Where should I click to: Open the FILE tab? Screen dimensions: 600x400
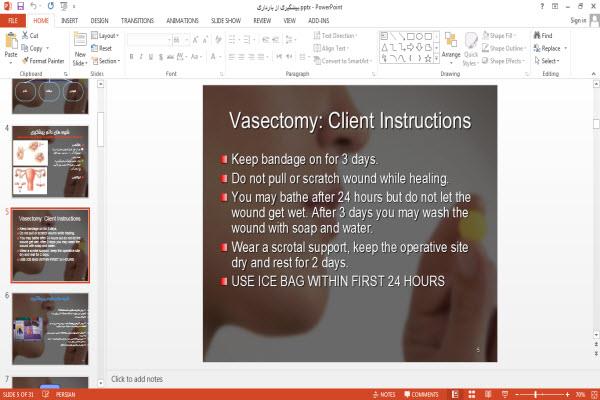pyautogui.click(x=13, y=21)
